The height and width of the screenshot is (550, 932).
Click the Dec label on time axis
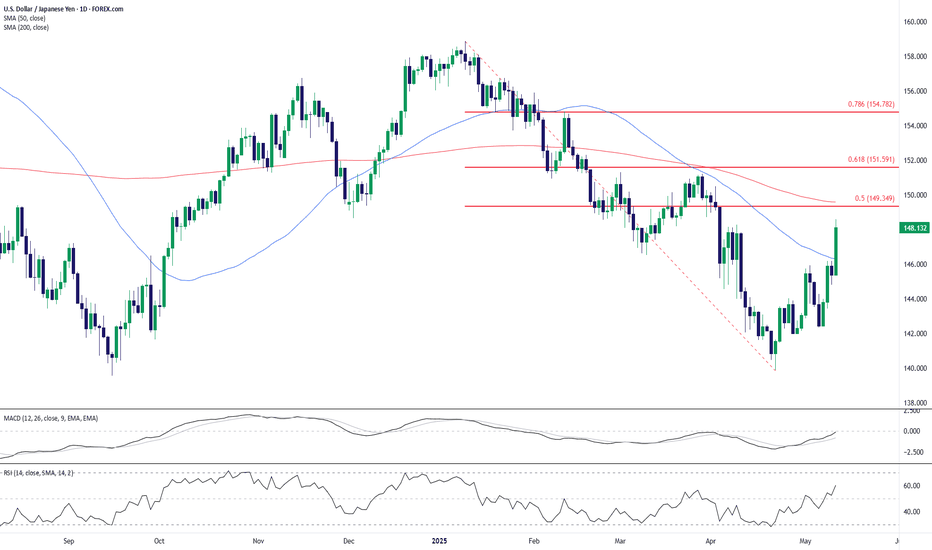[x=349, y=541]
